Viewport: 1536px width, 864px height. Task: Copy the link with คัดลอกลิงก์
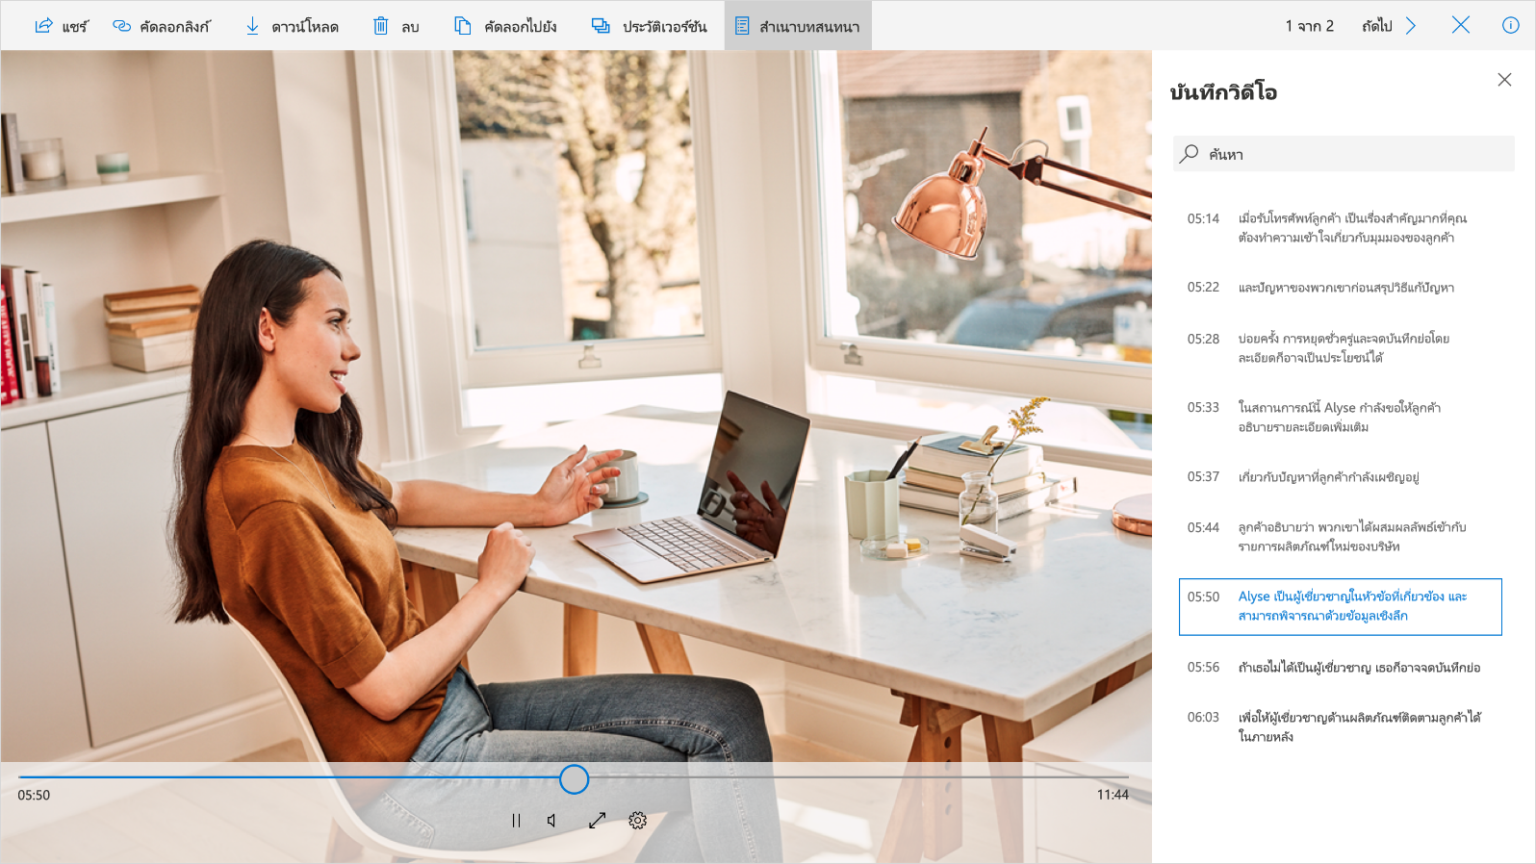[x=162, y=26]
